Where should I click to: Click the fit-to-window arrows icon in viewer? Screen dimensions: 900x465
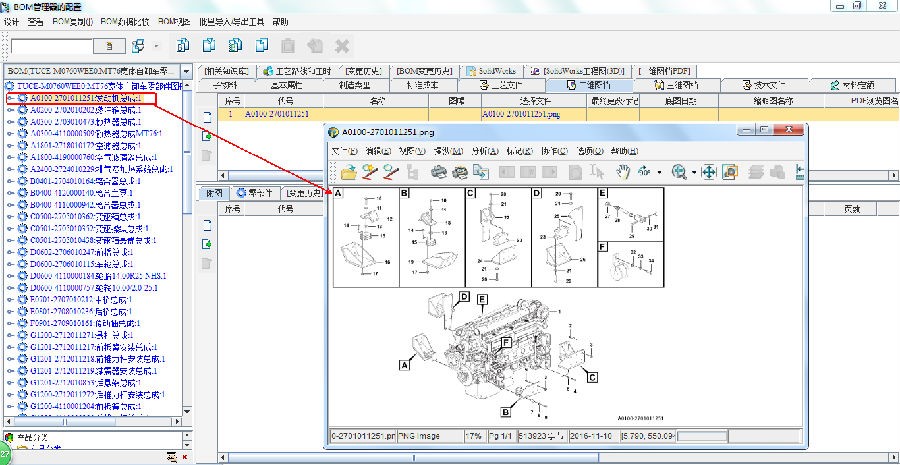[x=708, y=172]
